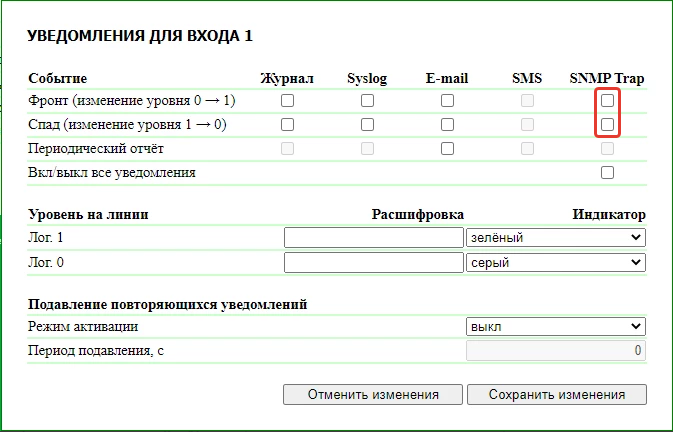Click the Журнал checkbox for Периодический отчёт
The height and width of the screenshot is (432, 673).
[x=288, y=149]
